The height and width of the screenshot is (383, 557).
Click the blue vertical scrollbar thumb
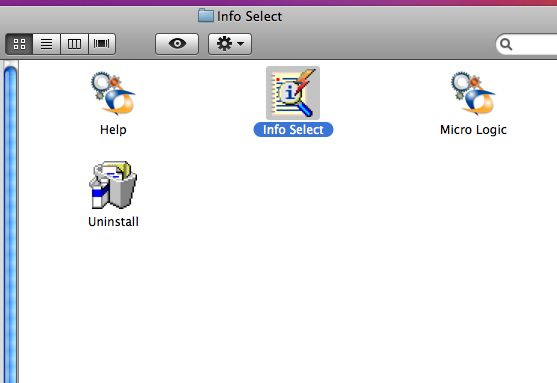pyautogui.click(x=10, y=224)
